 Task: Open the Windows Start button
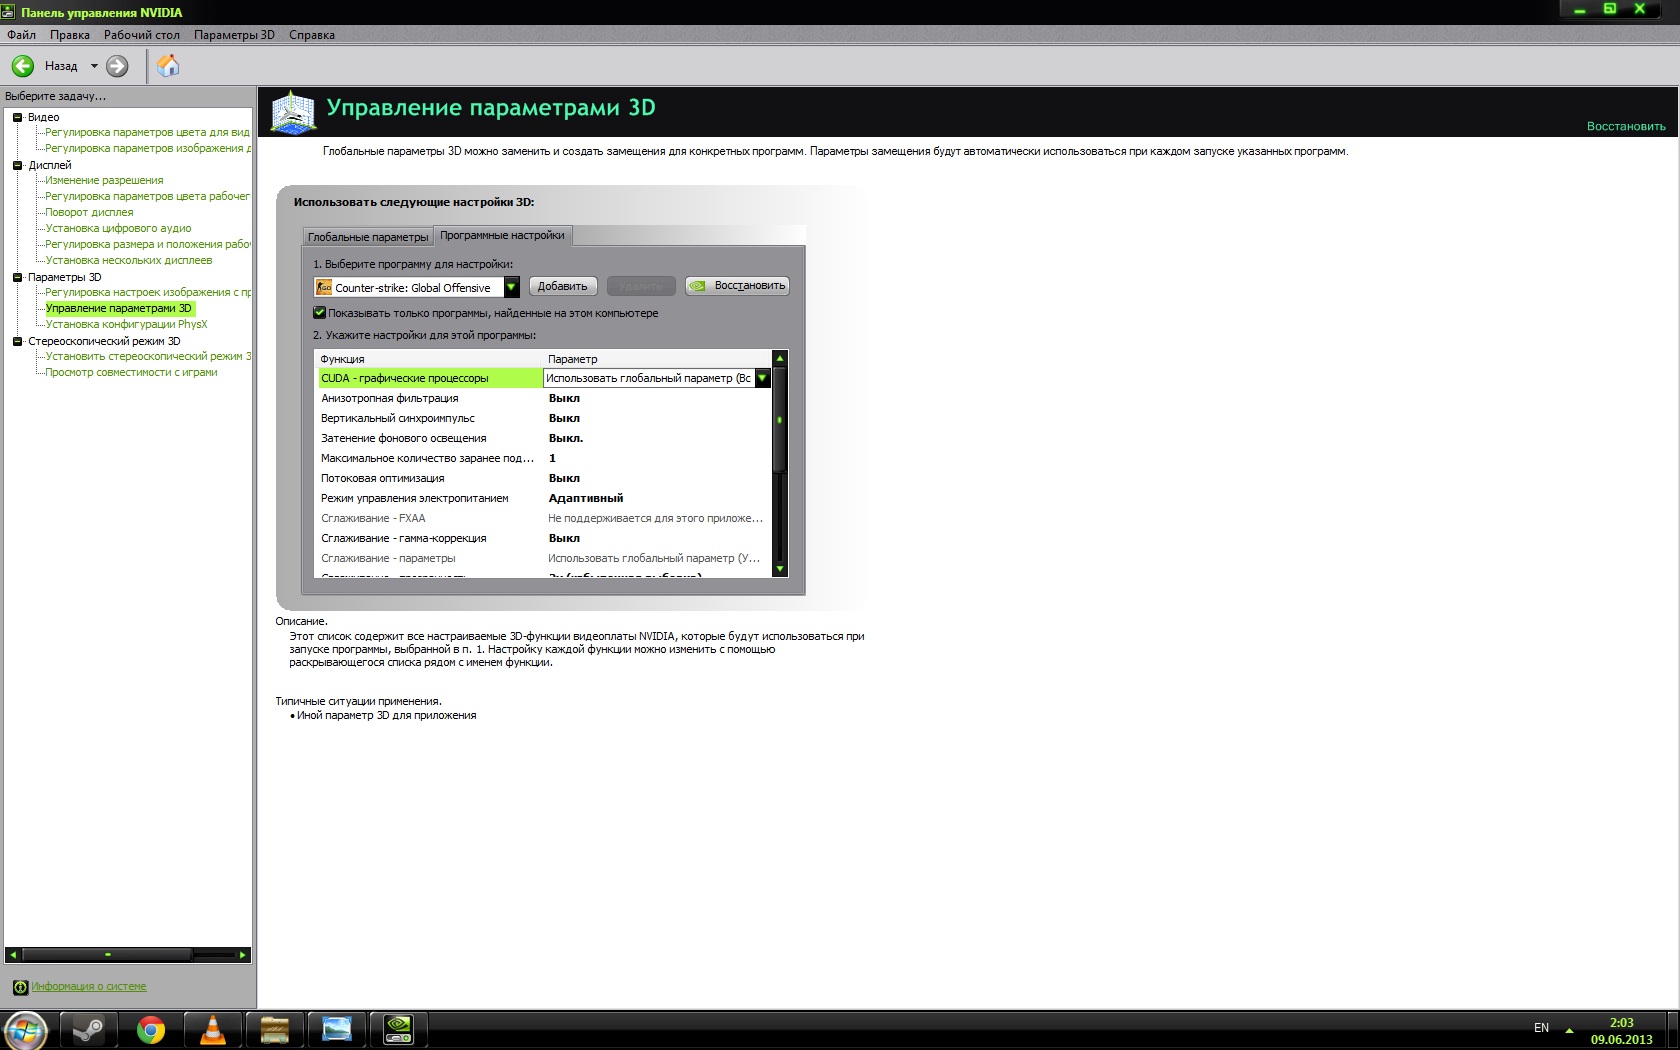[24, 1030]
